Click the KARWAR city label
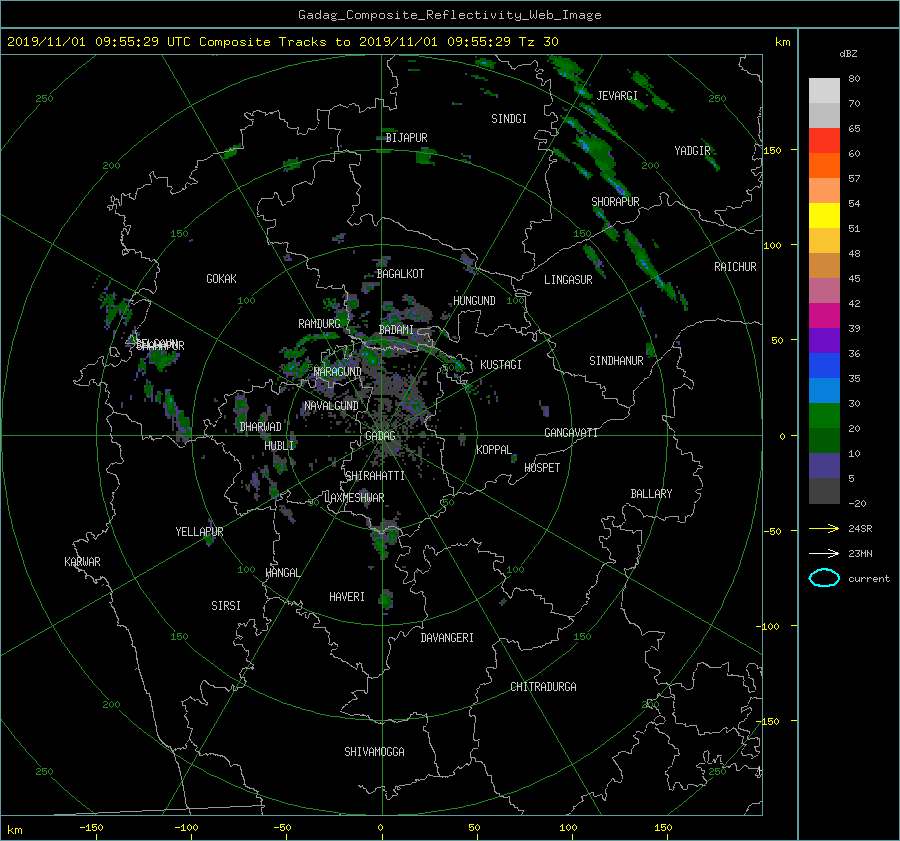The width and height of the screenshot is (900, 841). coord(82,562)
